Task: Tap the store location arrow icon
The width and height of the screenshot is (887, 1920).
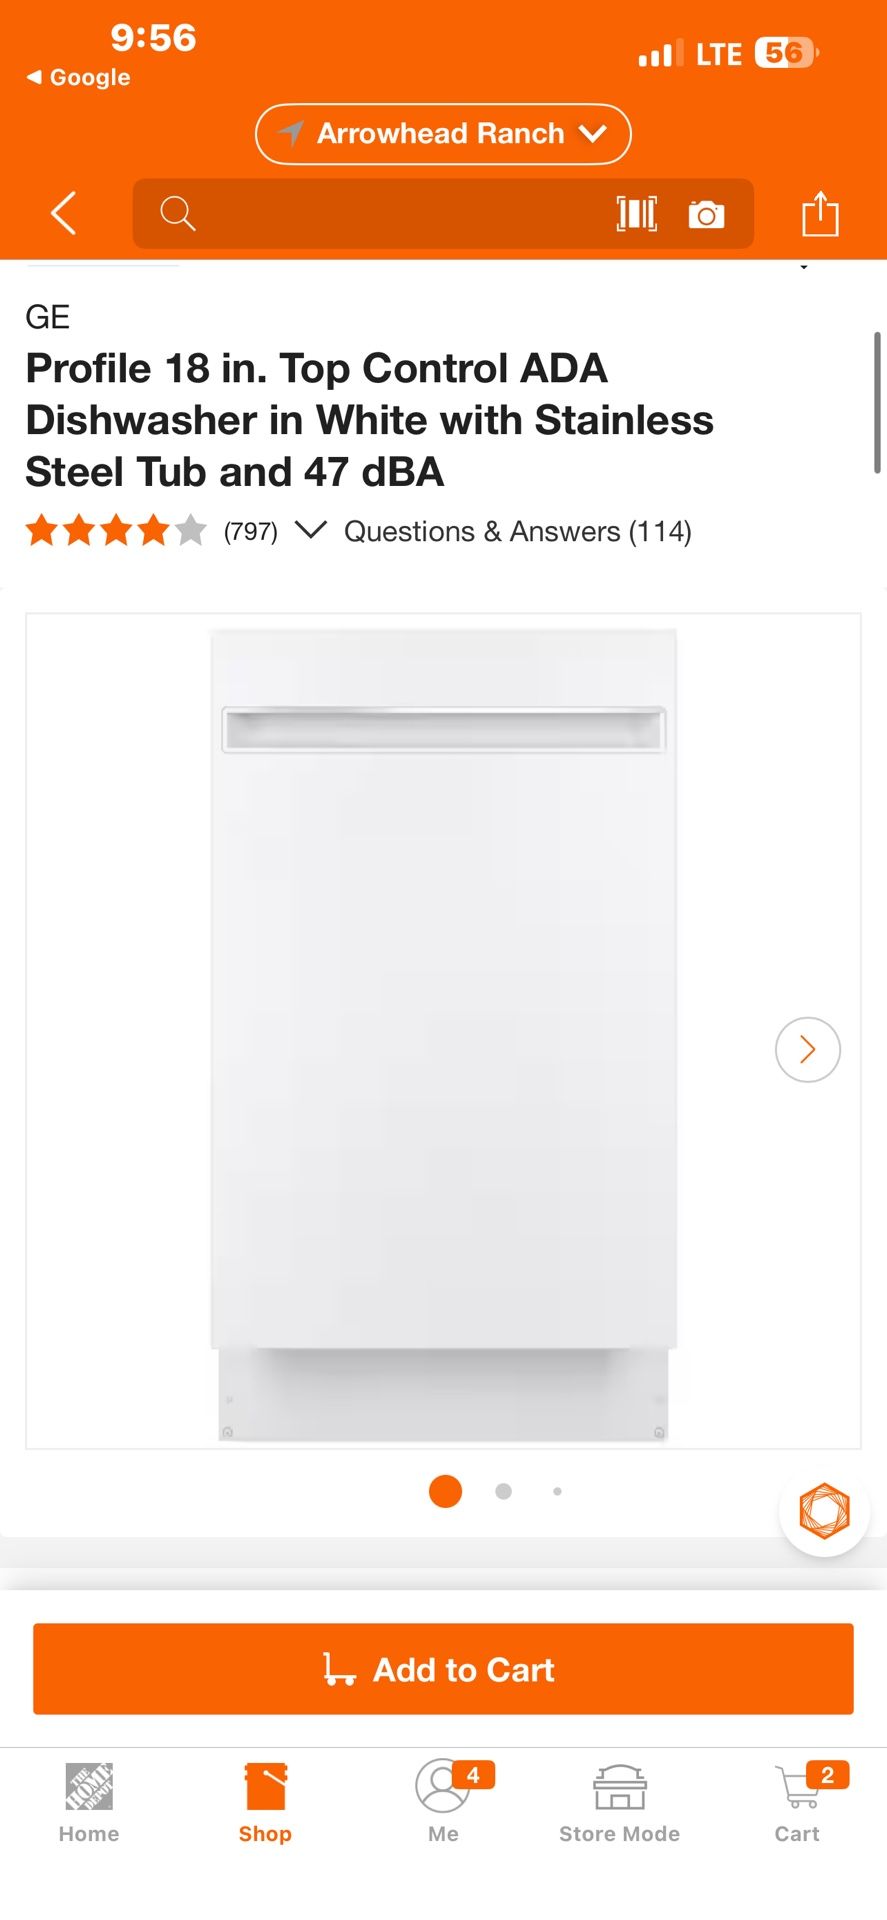Action: (290, 133)
